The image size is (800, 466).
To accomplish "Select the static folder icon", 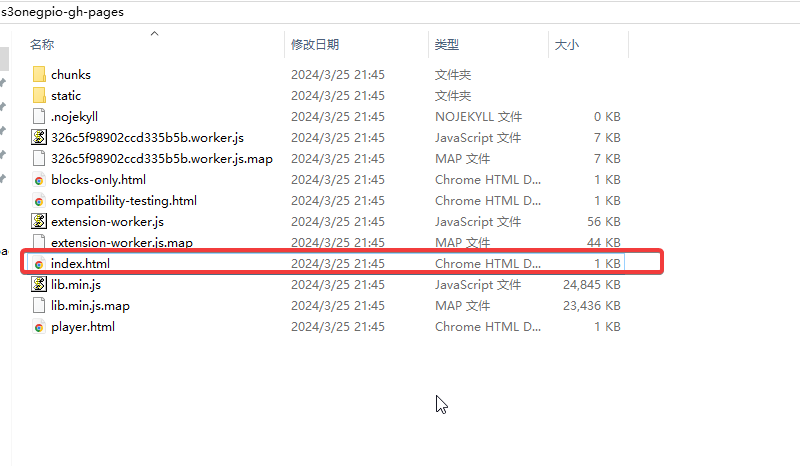I will [39, 95].
